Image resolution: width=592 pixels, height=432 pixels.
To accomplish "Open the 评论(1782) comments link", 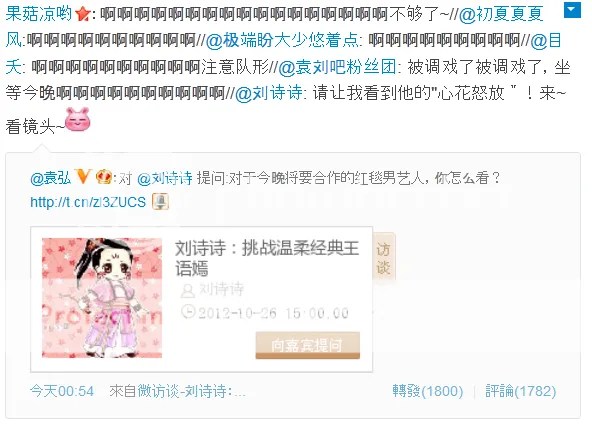I will pos(521,391).
